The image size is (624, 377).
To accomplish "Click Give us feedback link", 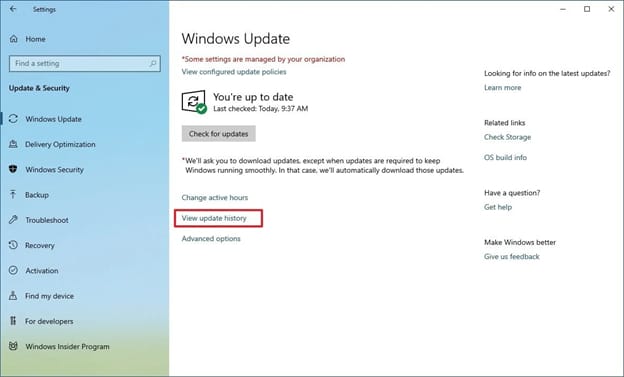I will (x=512, y=256).
